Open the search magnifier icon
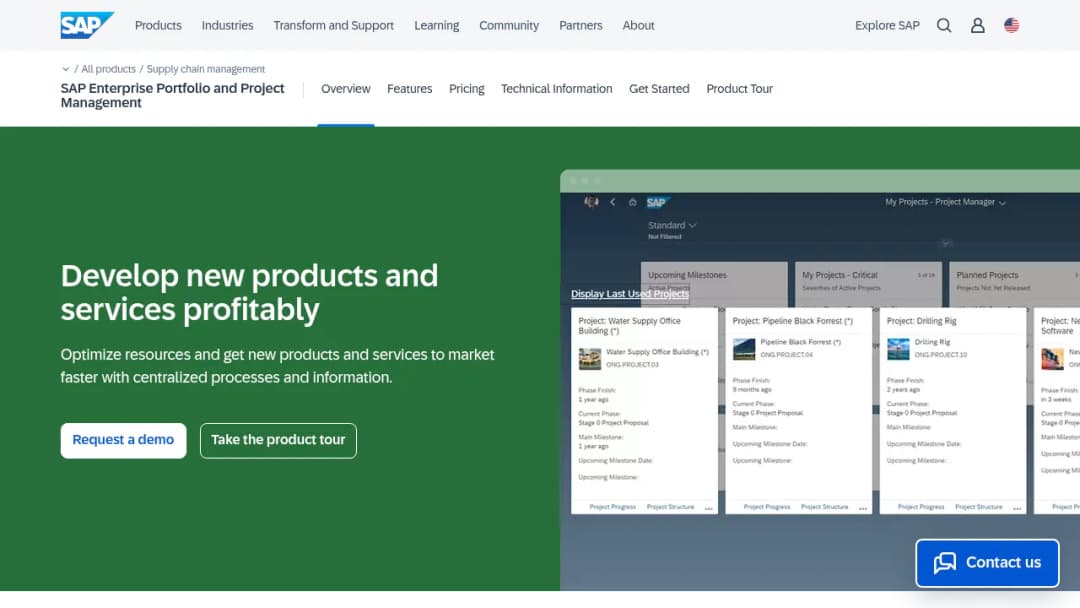Screen dimensions: 1080x608 944,25
